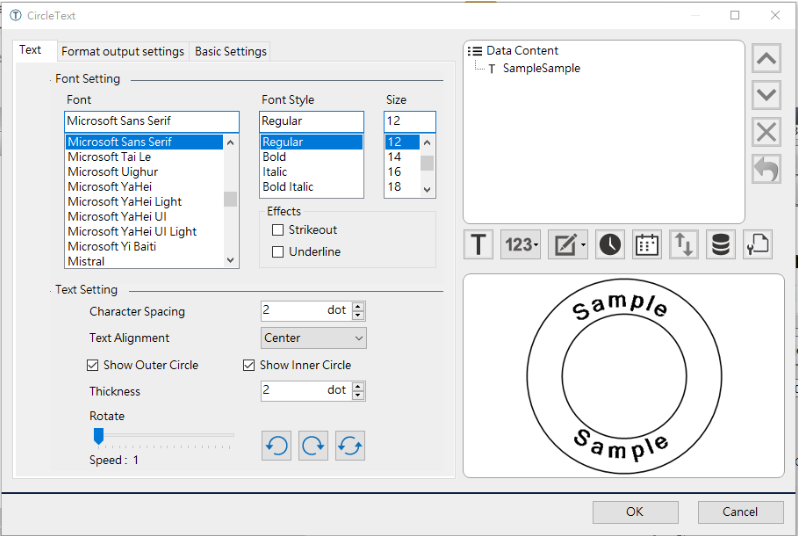Increase Thickness with up arrow

358,387
